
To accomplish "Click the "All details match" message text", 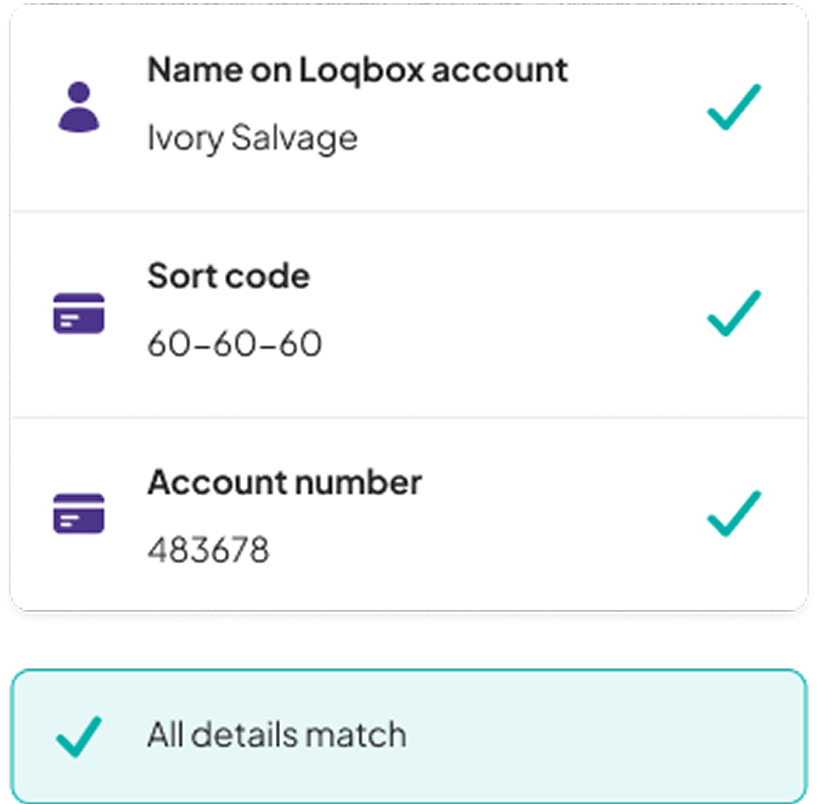I will (277, 736).
